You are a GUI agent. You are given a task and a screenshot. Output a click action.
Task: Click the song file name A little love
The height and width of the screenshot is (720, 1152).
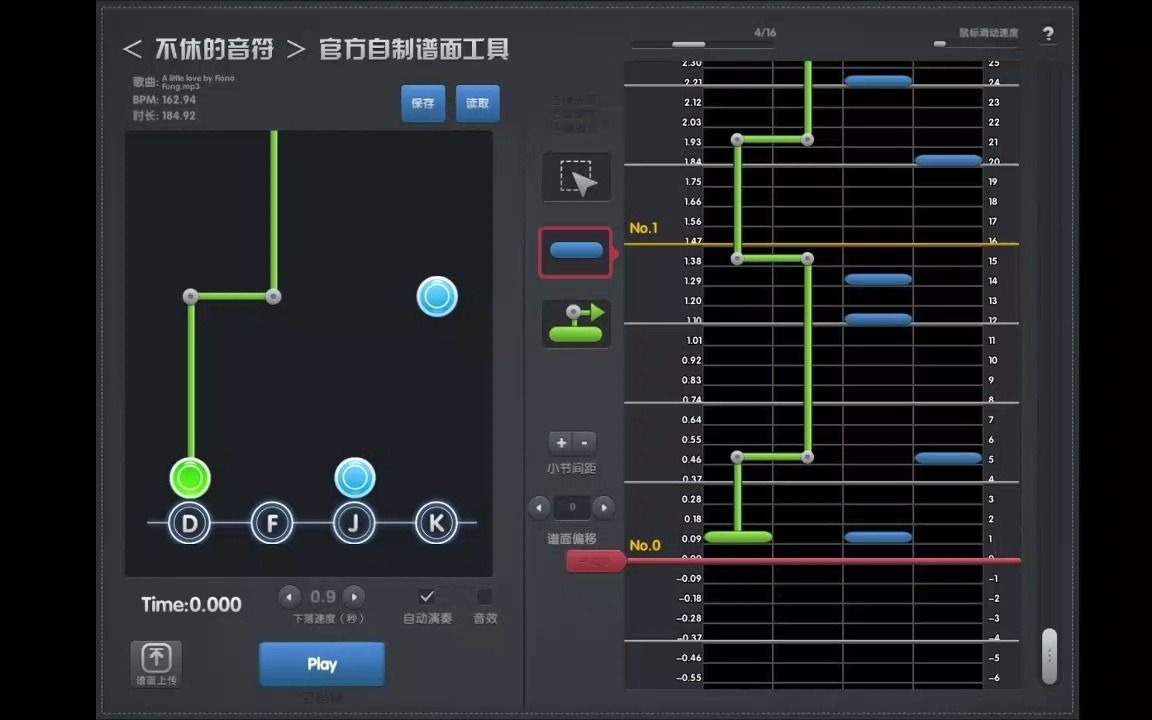[198, 82]
